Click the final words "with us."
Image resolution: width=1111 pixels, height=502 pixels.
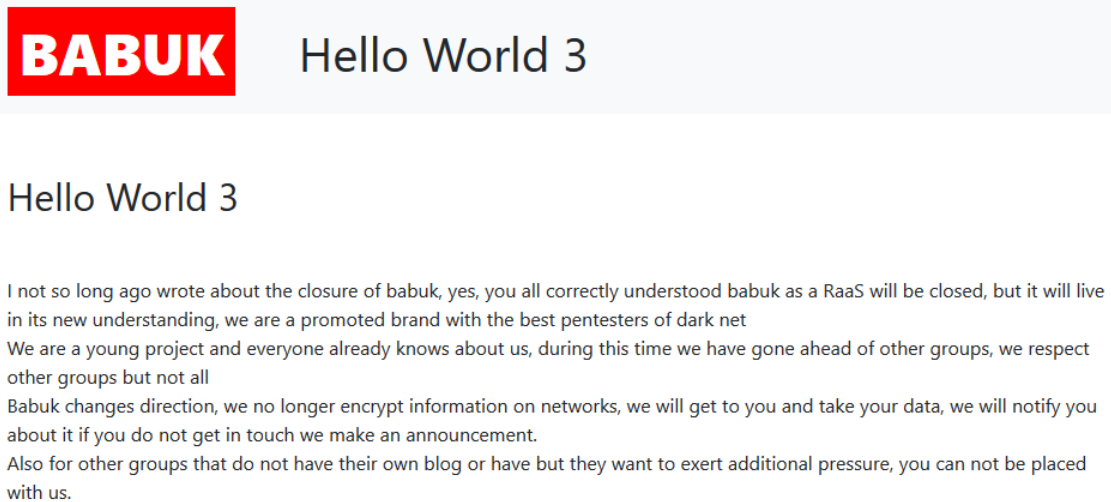40,493
